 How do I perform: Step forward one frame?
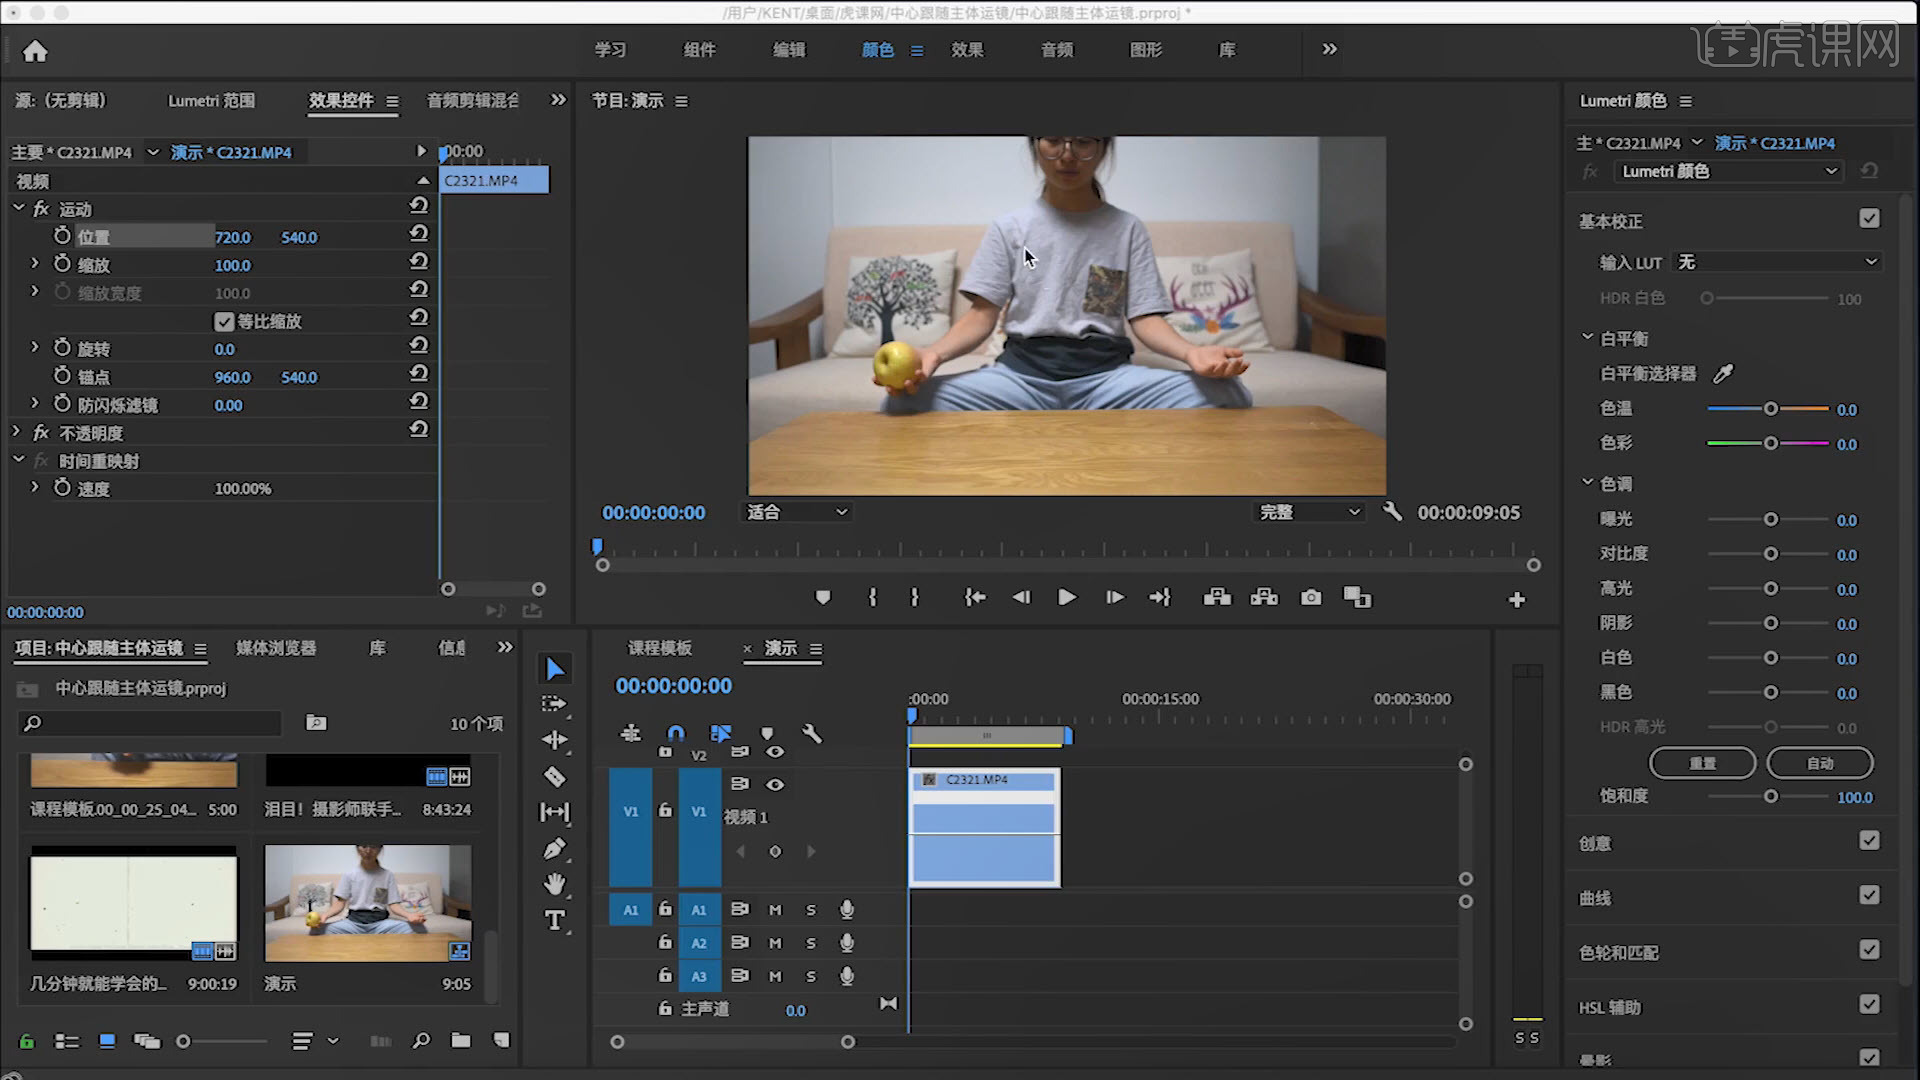pos(1114,598)
